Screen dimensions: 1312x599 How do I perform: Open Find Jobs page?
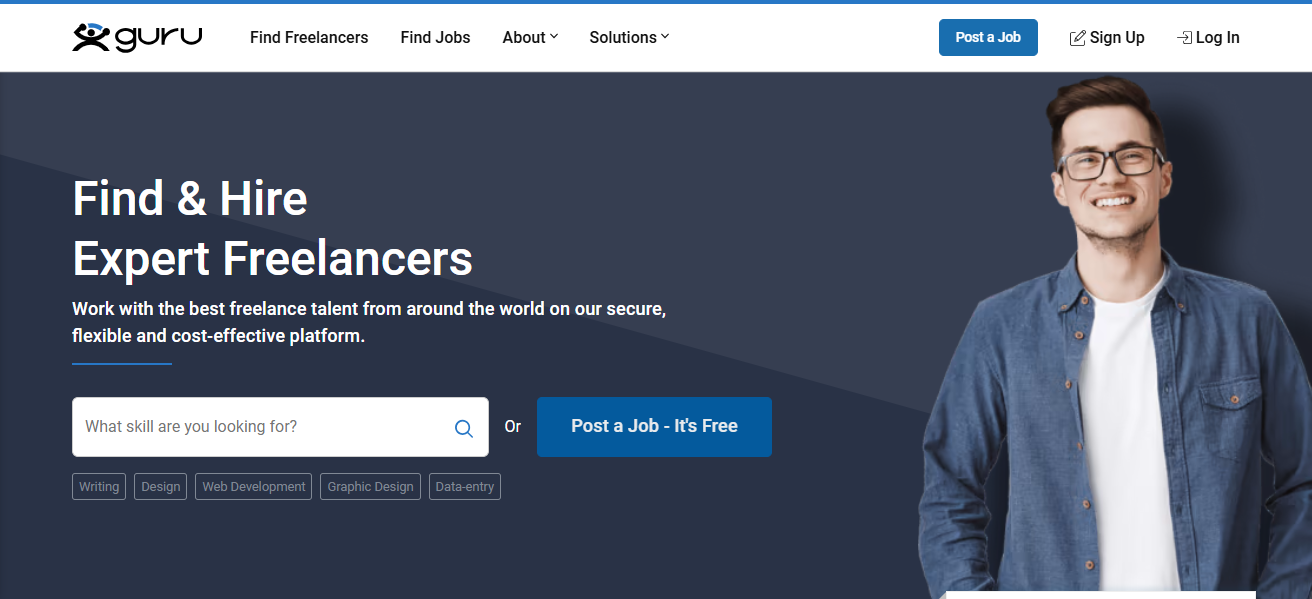pos(435,38)
